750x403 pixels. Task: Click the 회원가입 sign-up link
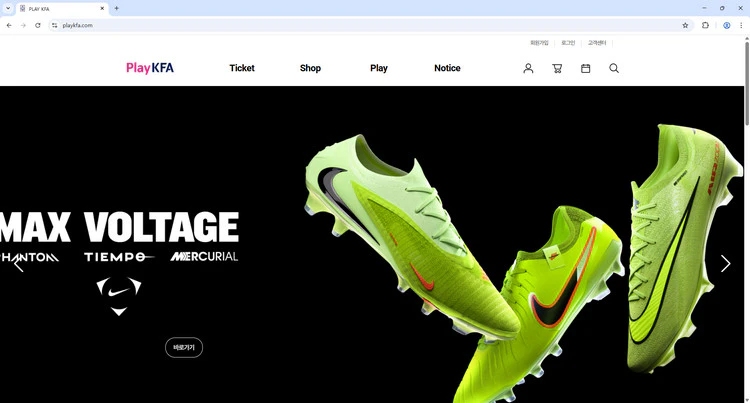[x=539, y=43]
